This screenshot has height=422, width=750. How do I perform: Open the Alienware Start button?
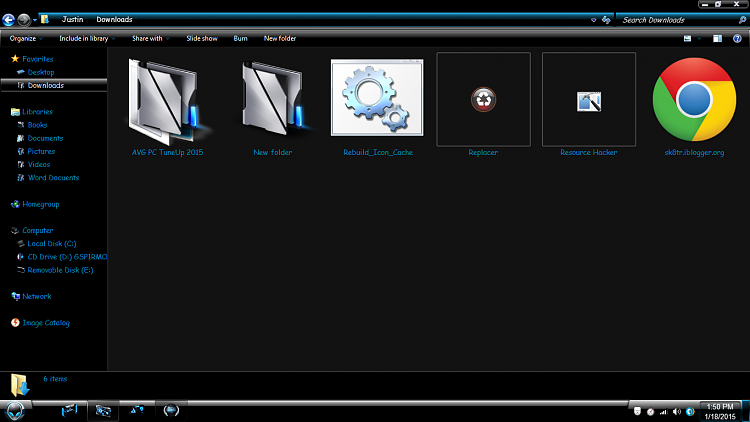click(14, 411)
